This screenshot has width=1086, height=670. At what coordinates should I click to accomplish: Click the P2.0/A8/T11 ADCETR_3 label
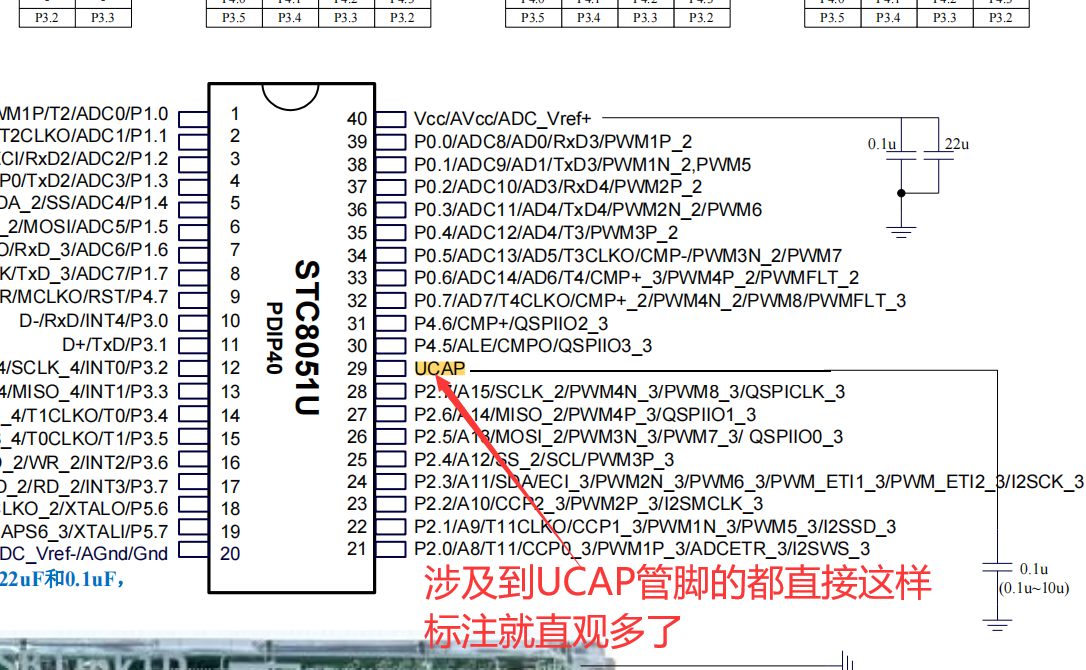641,549
